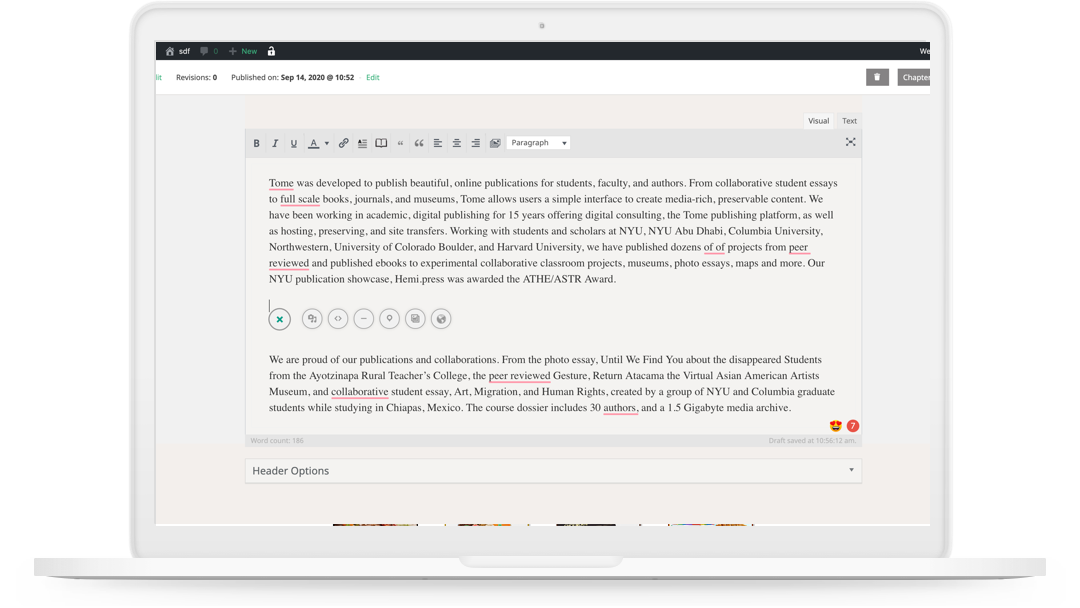The height and width of the screenshot is (608, 1080).
Task: Add a horizontal rule via the minus icon
Action: pyautogui.click(x=363, y=318)
